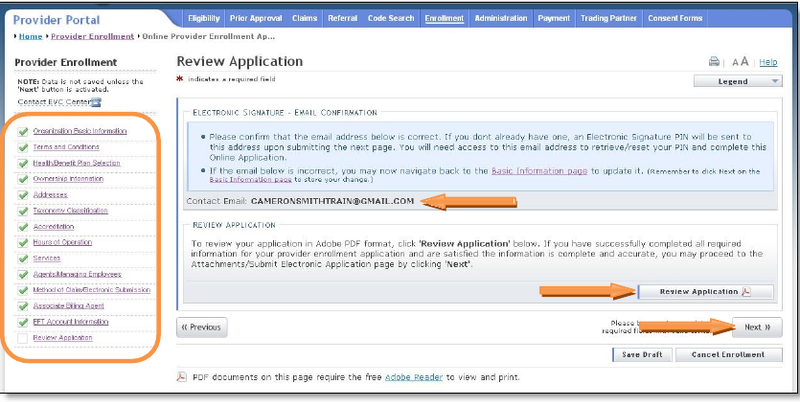The image size is (800, 402).
Task: Open Associate Billing Agent step
Action: tap(68, 306)
